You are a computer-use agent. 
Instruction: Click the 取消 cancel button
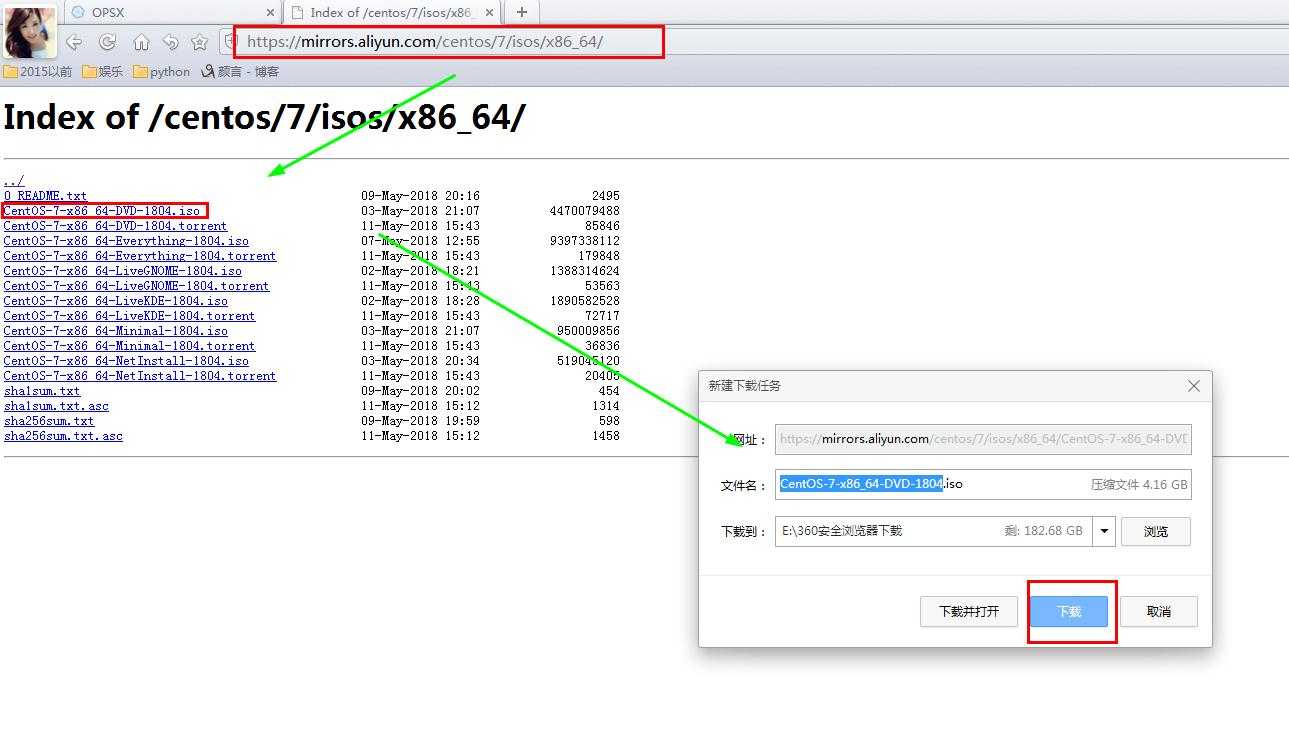[1159, 611]
